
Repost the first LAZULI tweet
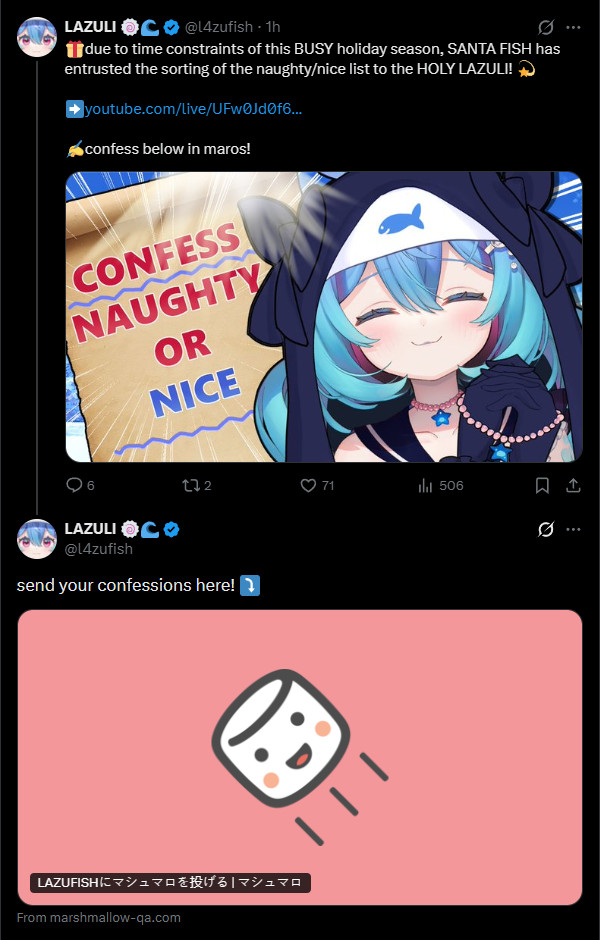[197, 485]
